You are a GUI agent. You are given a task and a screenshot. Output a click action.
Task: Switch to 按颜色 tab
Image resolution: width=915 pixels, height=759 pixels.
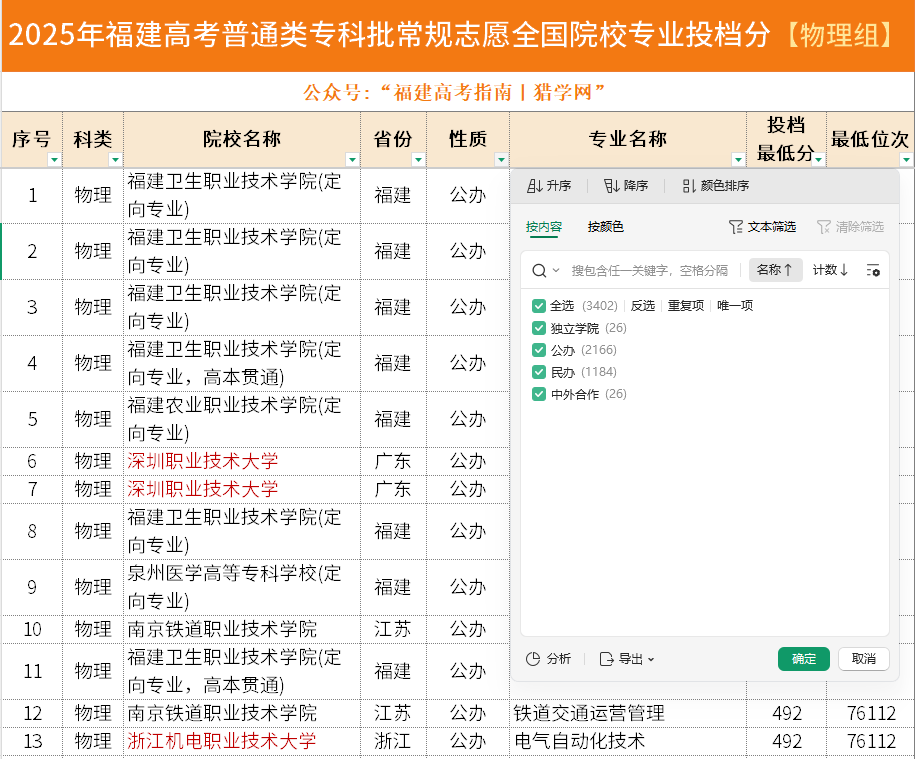click(x=606, y=227)
